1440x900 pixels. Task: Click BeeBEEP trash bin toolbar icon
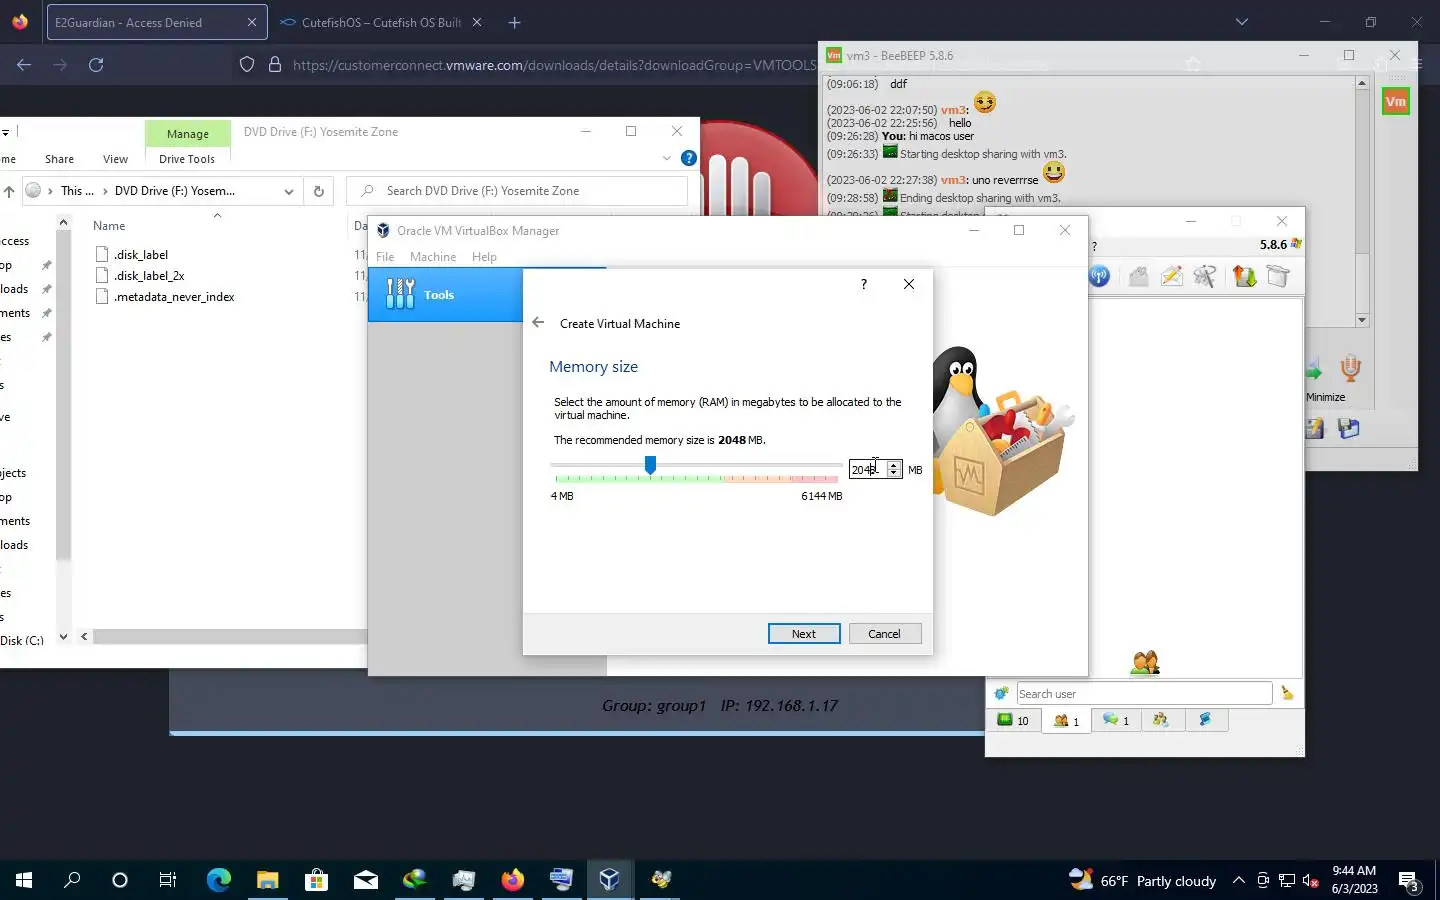(x=1278, y=277)
